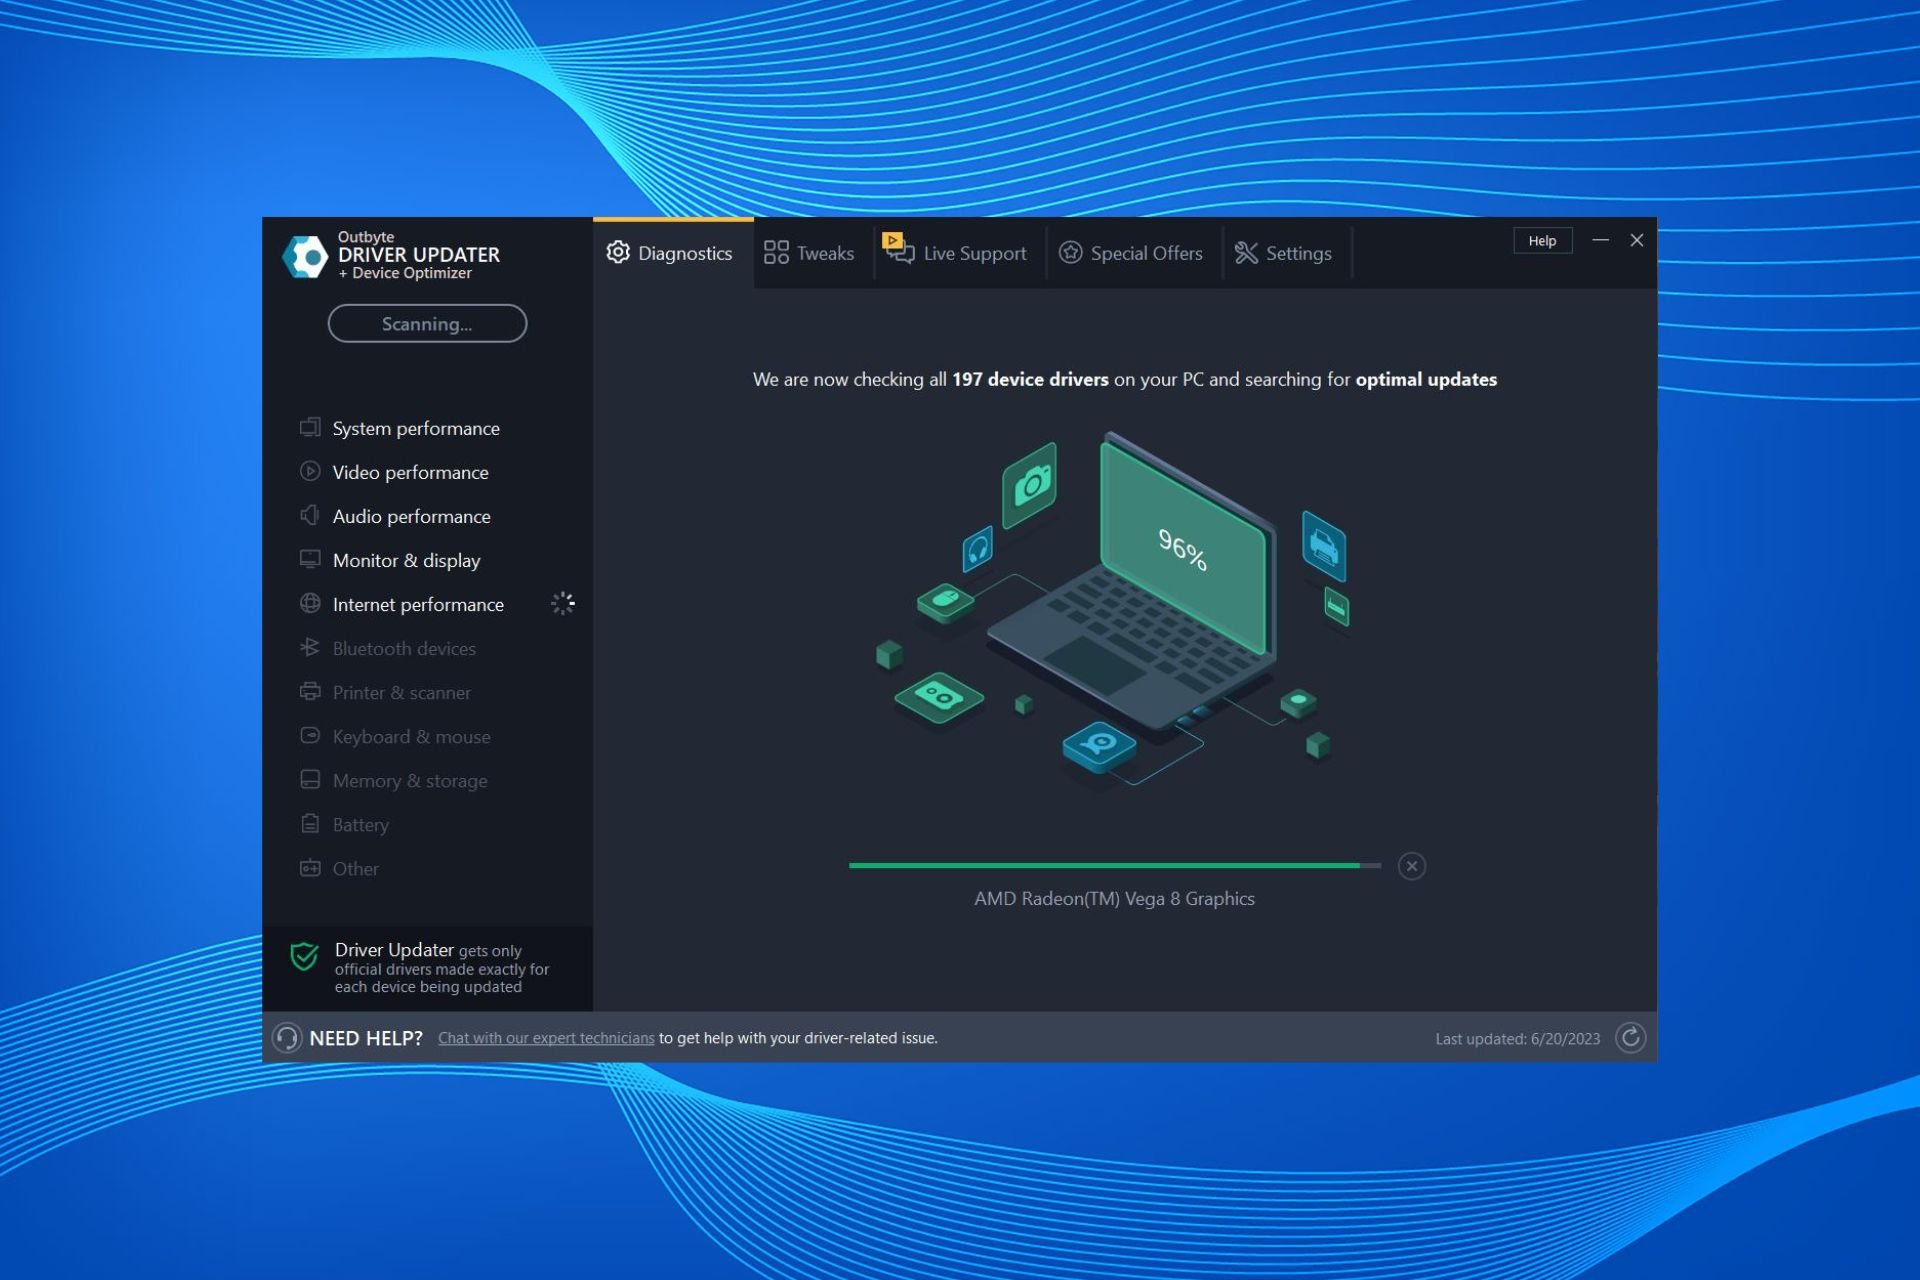Screen dimensions: 1920x1280
Task: Select Battery category
Action: [x=360, y=824]
